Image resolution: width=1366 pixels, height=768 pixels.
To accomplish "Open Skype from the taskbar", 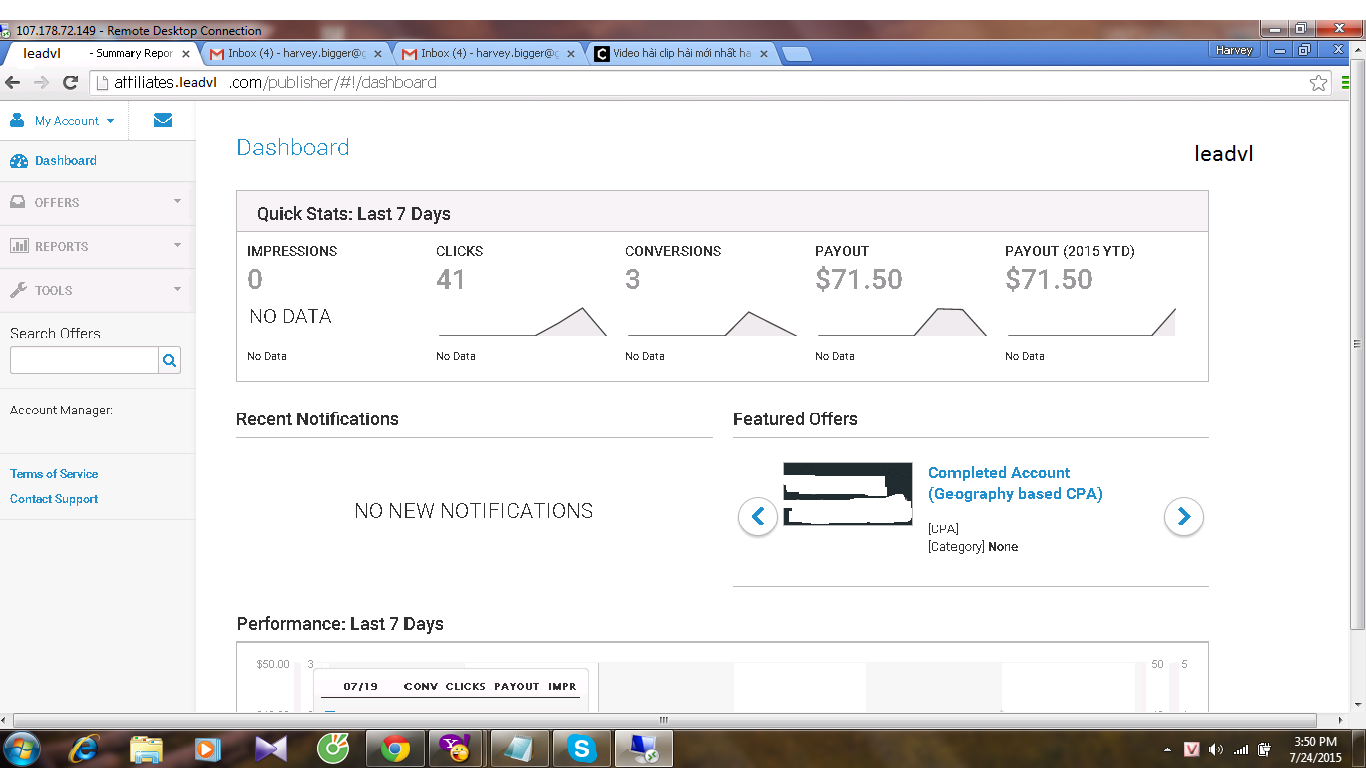I will [x=581, y=749].
